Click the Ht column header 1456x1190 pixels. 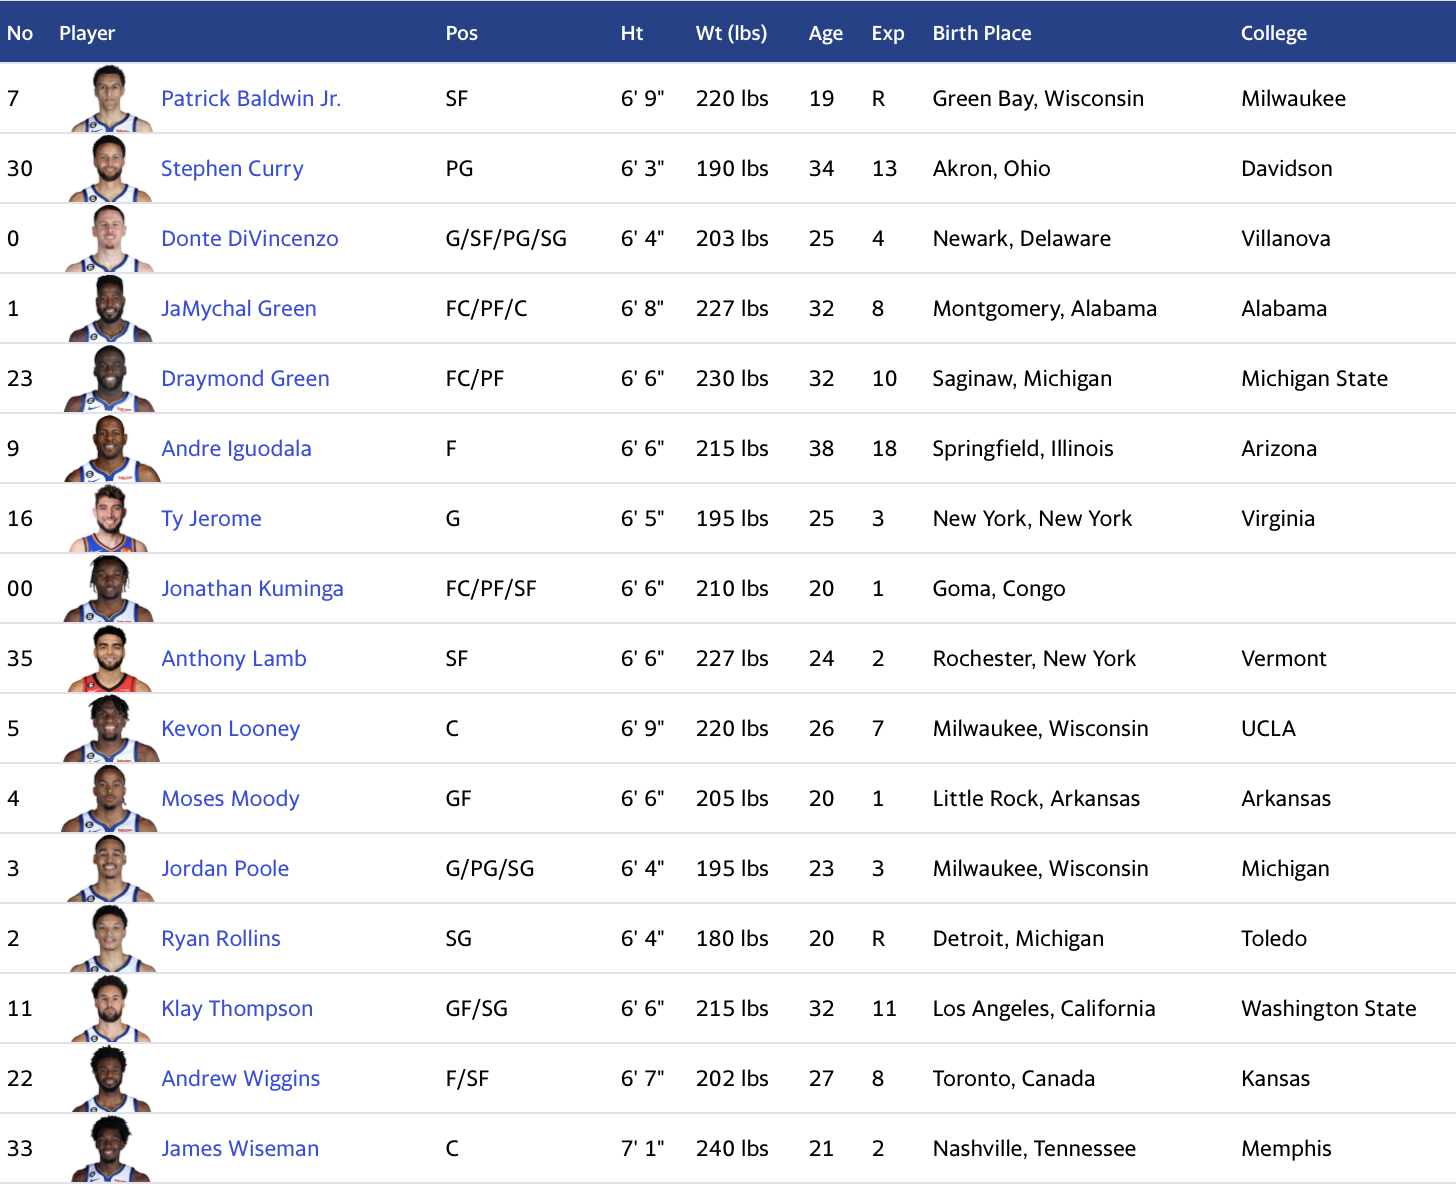coord(632,33)
